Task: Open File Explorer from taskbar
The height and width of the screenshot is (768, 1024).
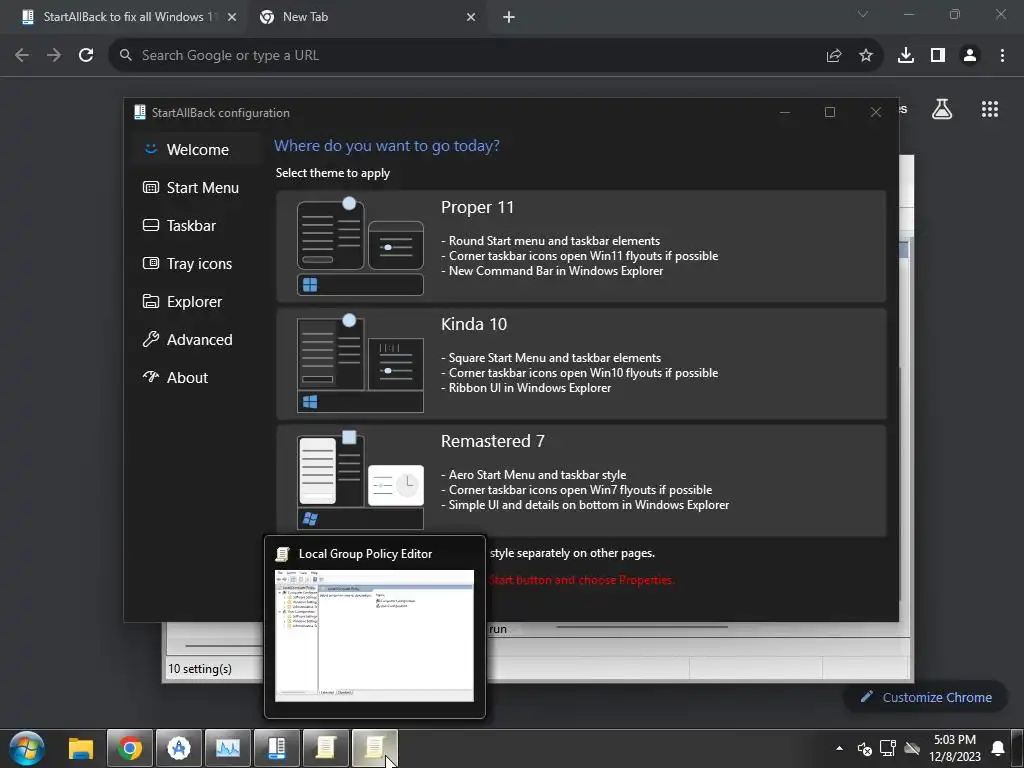Action: tap(81, 748)
